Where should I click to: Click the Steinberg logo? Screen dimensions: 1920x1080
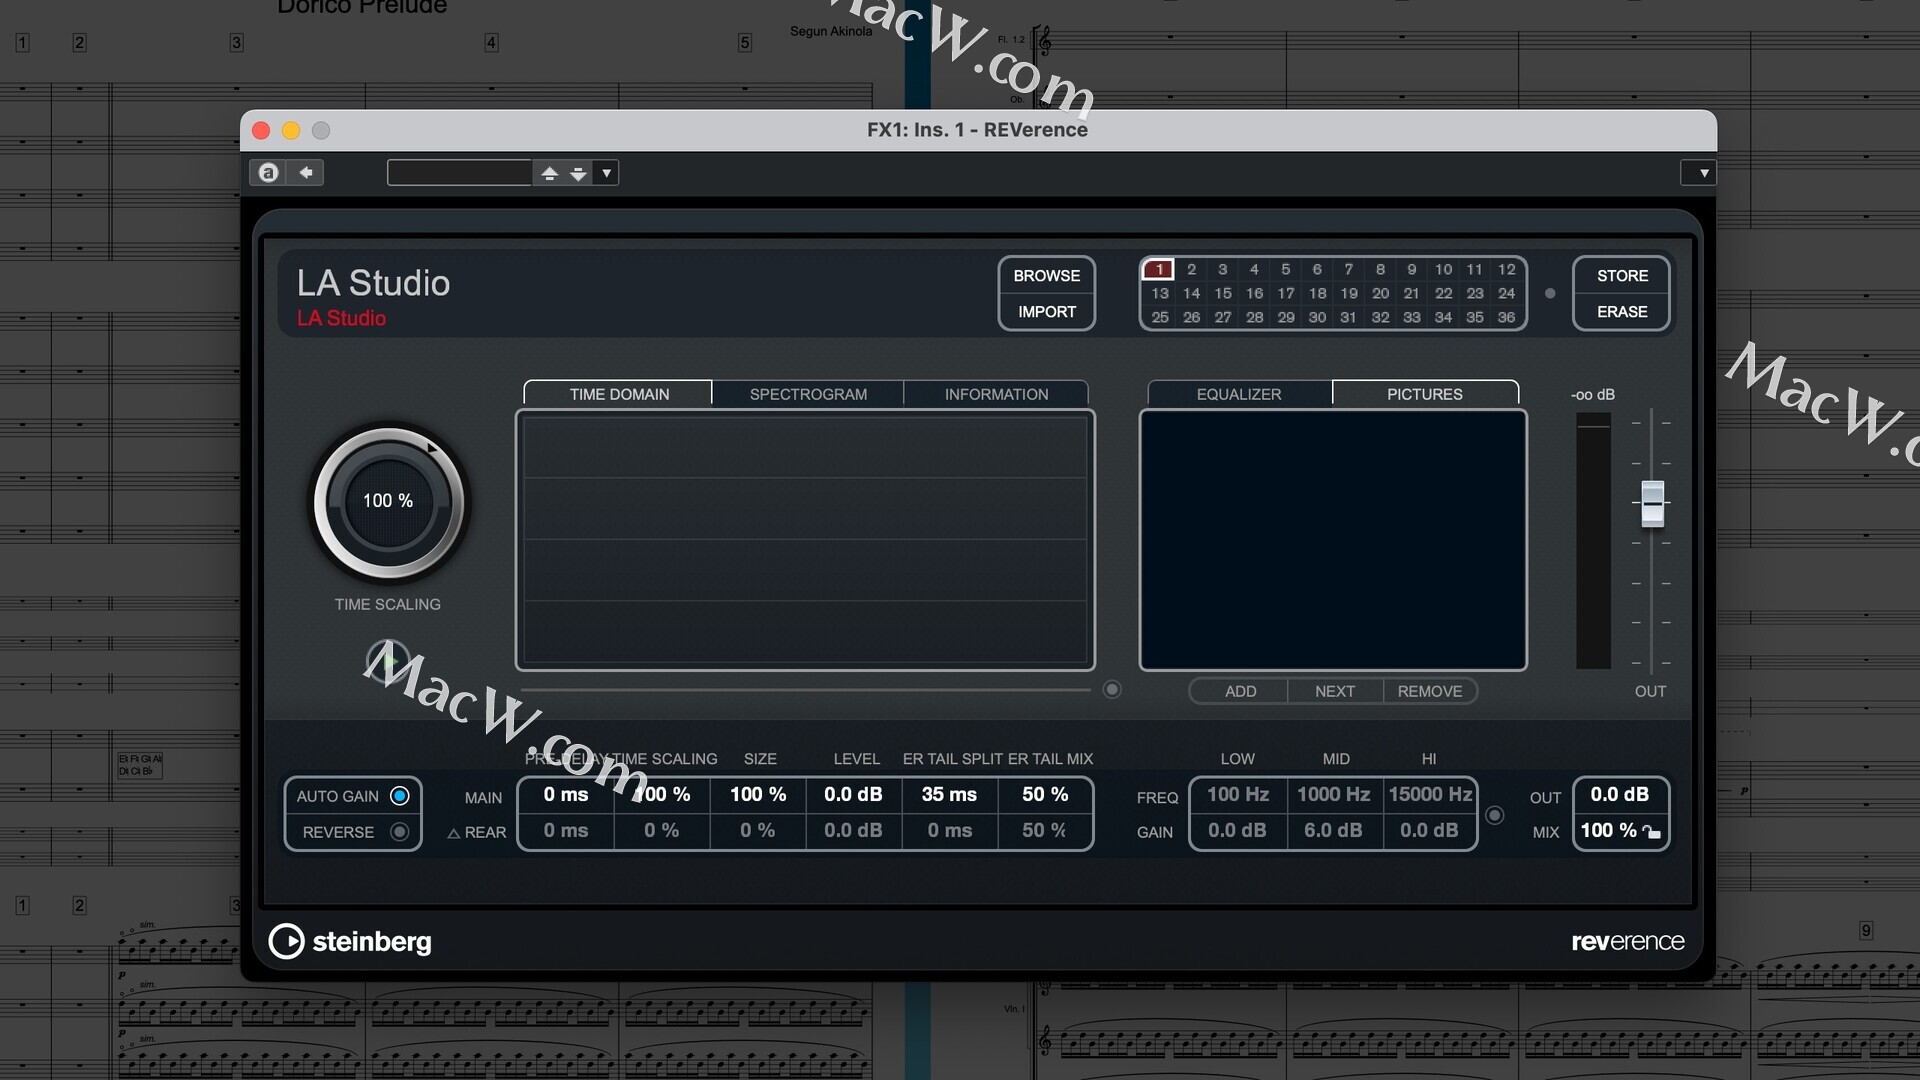pos(350,942)
